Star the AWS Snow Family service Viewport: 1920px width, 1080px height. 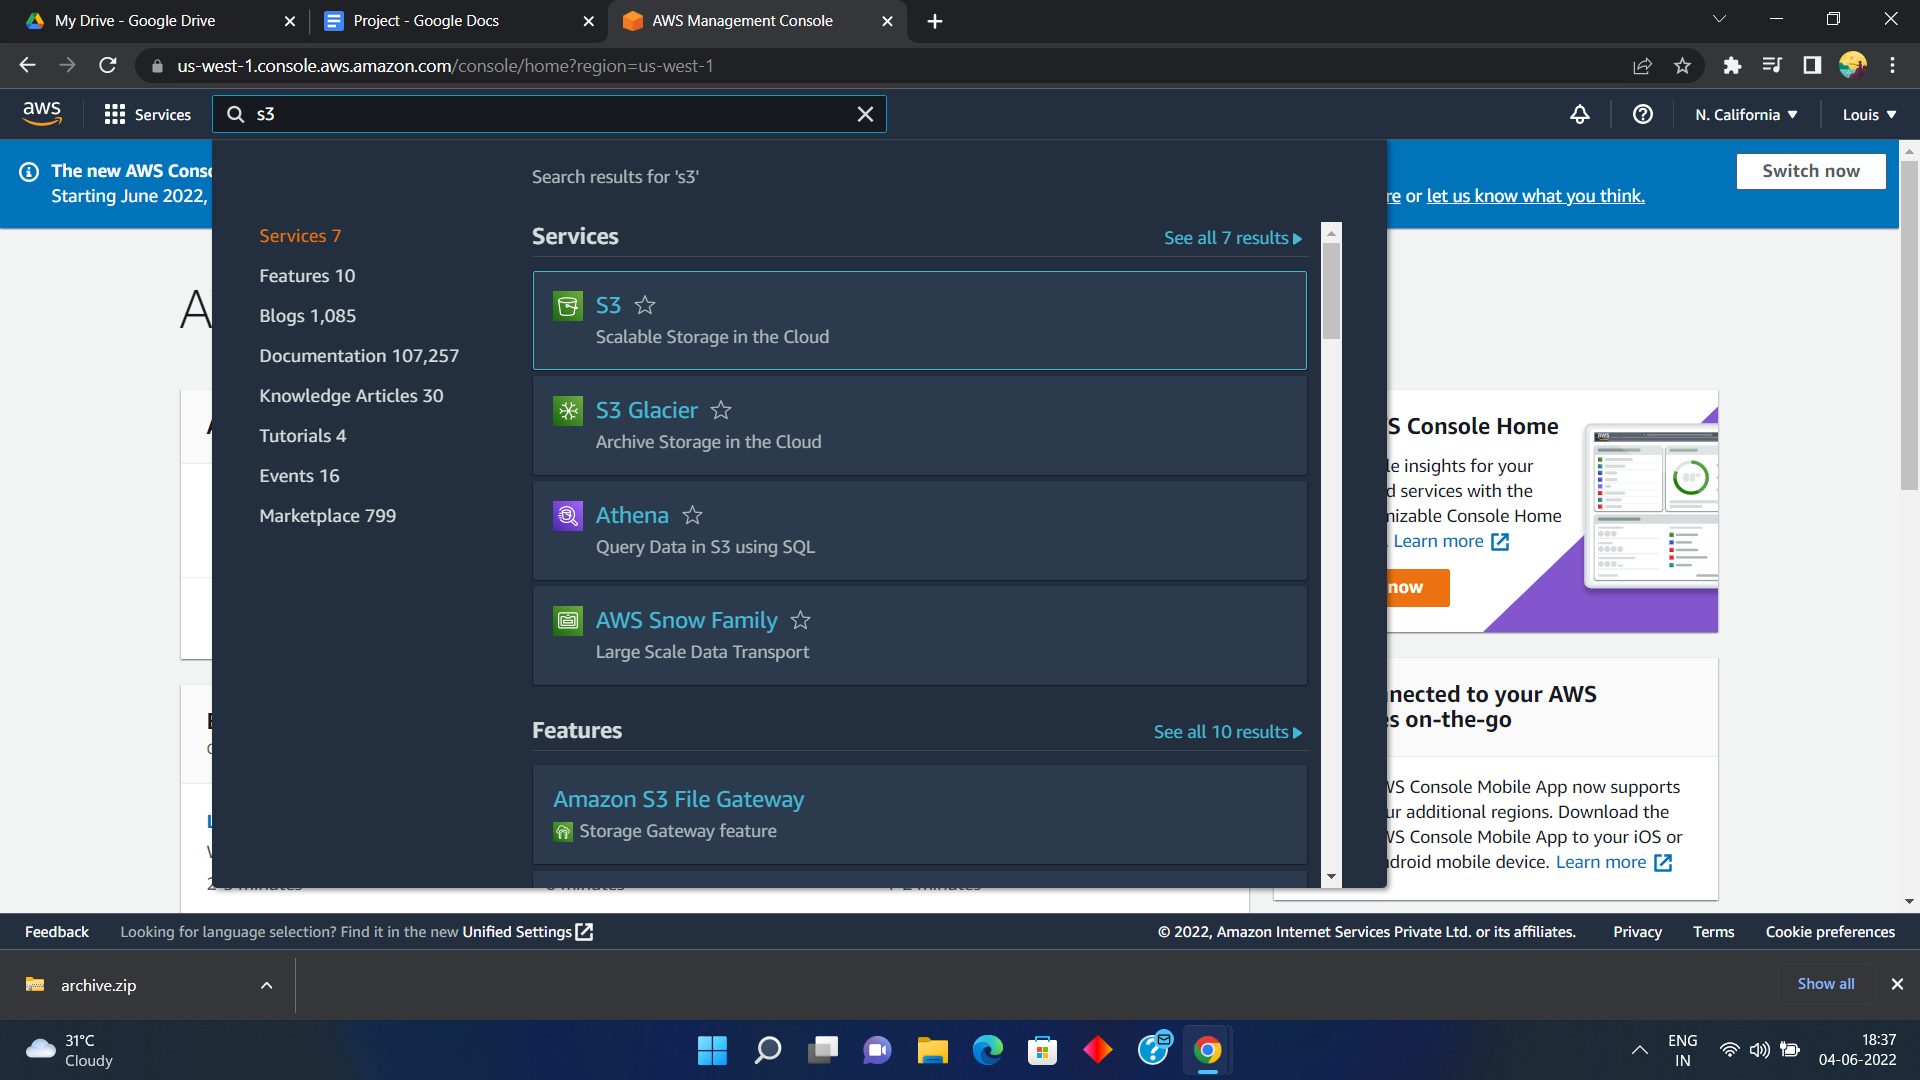tap(800, 620)
